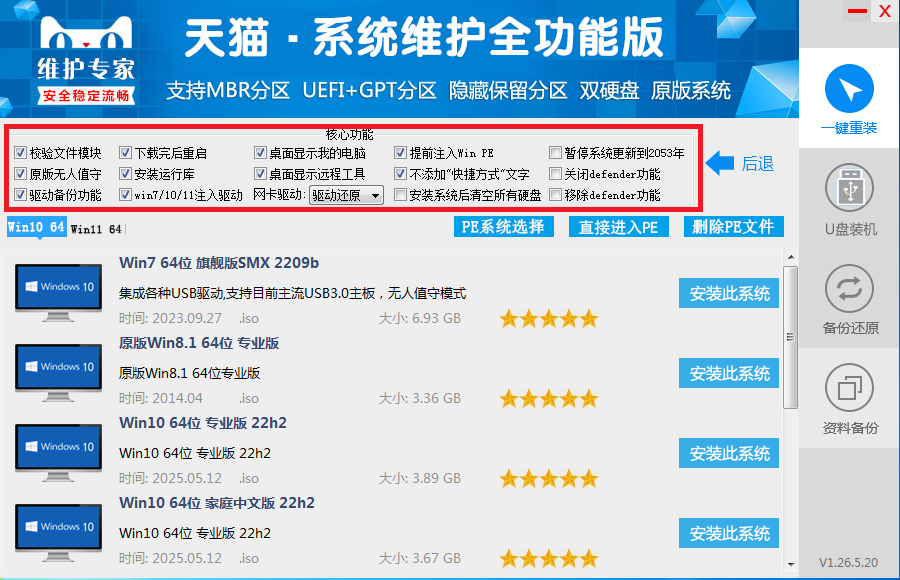Install the 原版Win8.1 64位 专业版 system
This screenshot has height=580, width=900.
pos(729,373)
